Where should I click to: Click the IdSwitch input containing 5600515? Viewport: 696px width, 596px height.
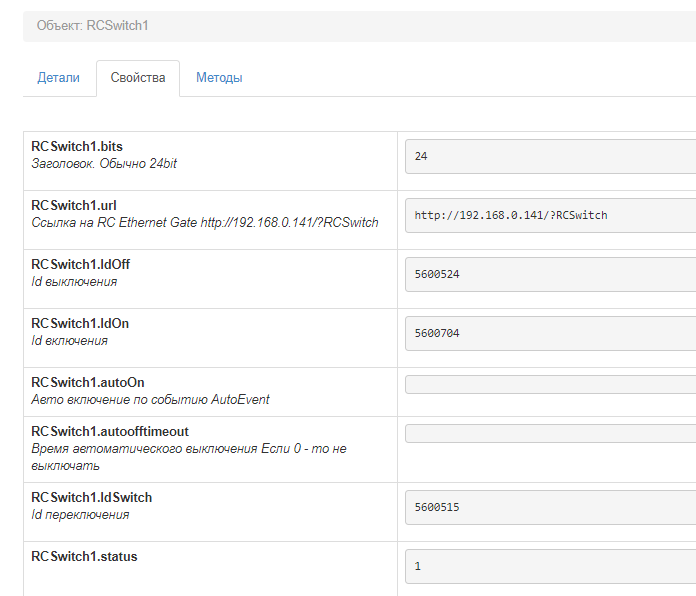(550, 508)
